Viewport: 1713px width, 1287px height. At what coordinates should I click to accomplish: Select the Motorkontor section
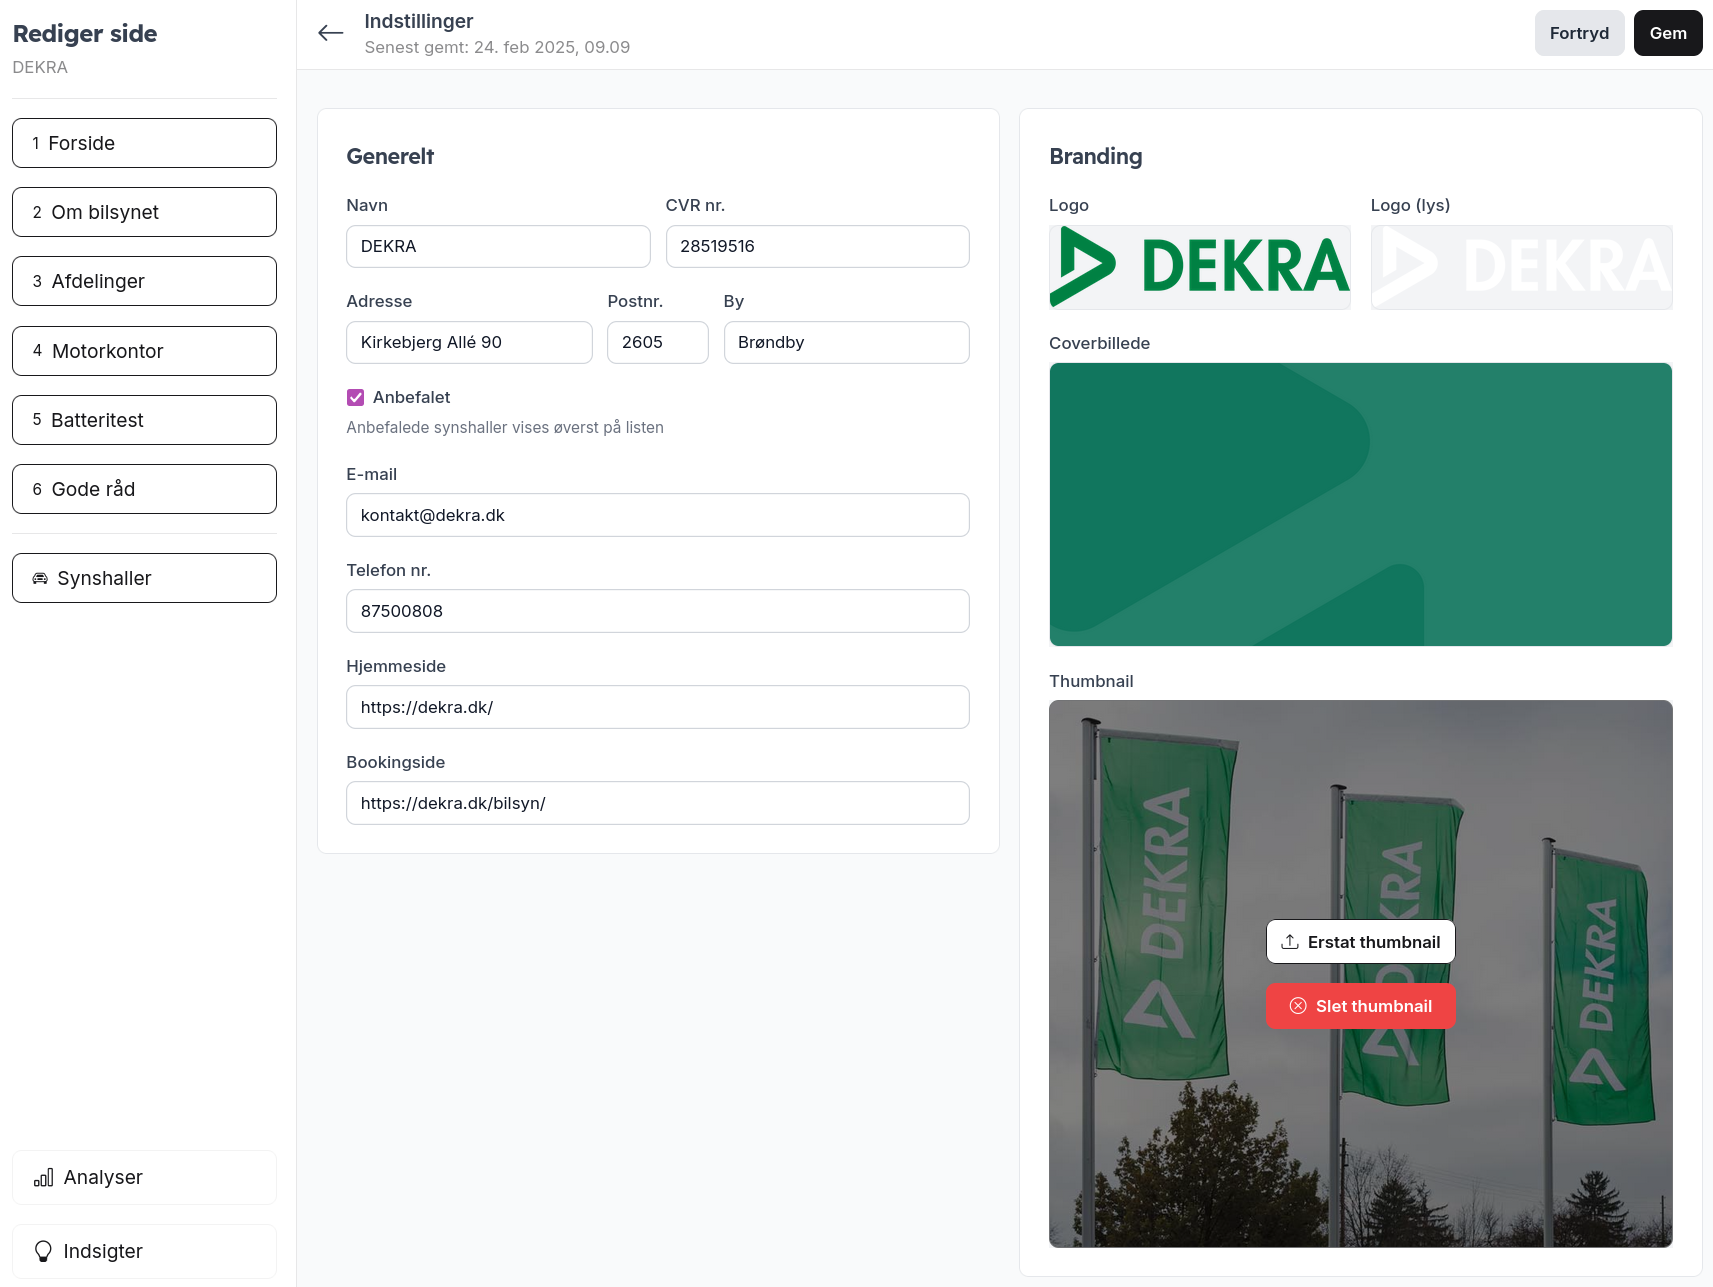[x=144, y=351]
